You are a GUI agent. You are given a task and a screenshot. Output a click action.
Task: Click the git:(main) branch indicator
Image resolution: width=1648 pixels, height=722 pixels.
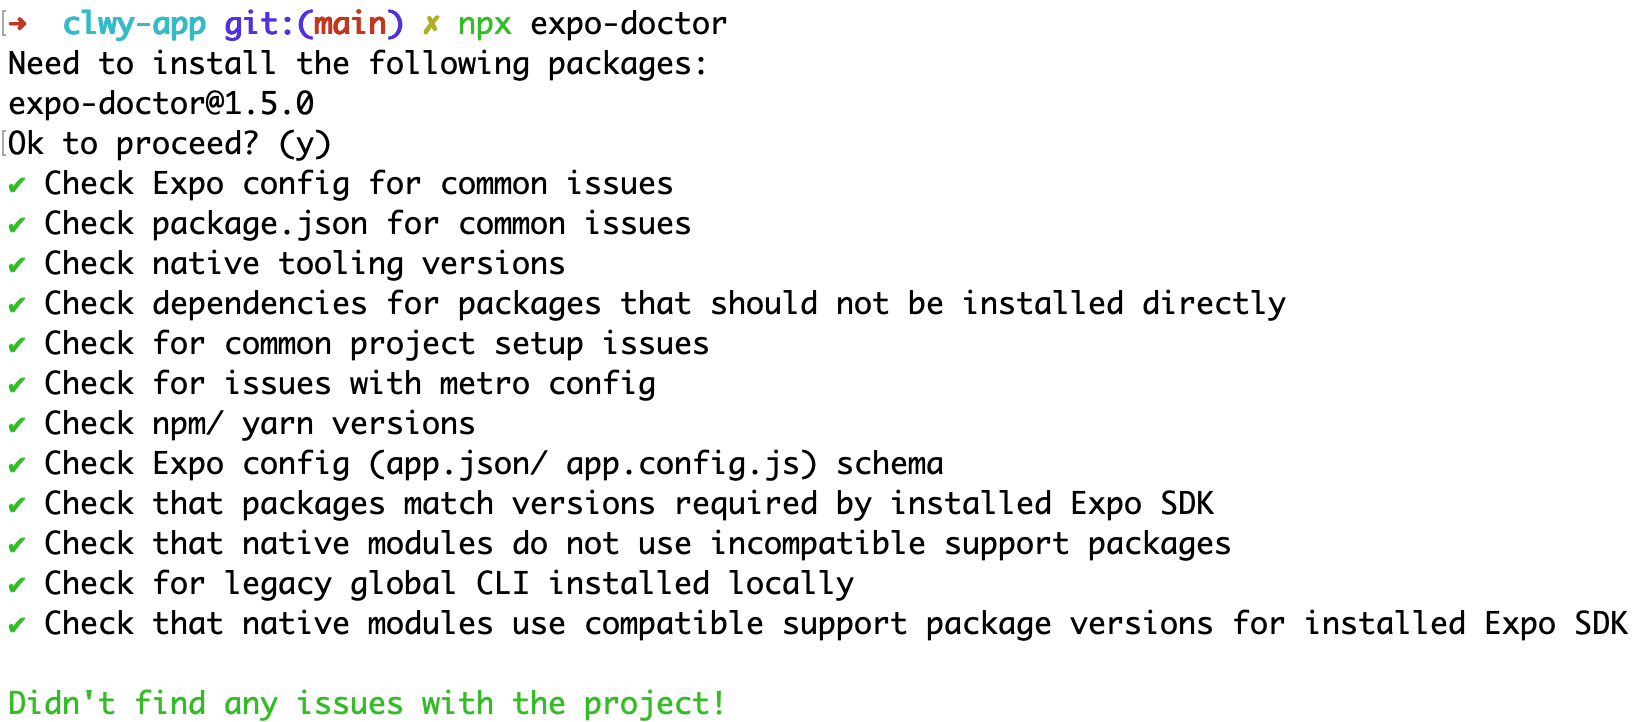313,23
